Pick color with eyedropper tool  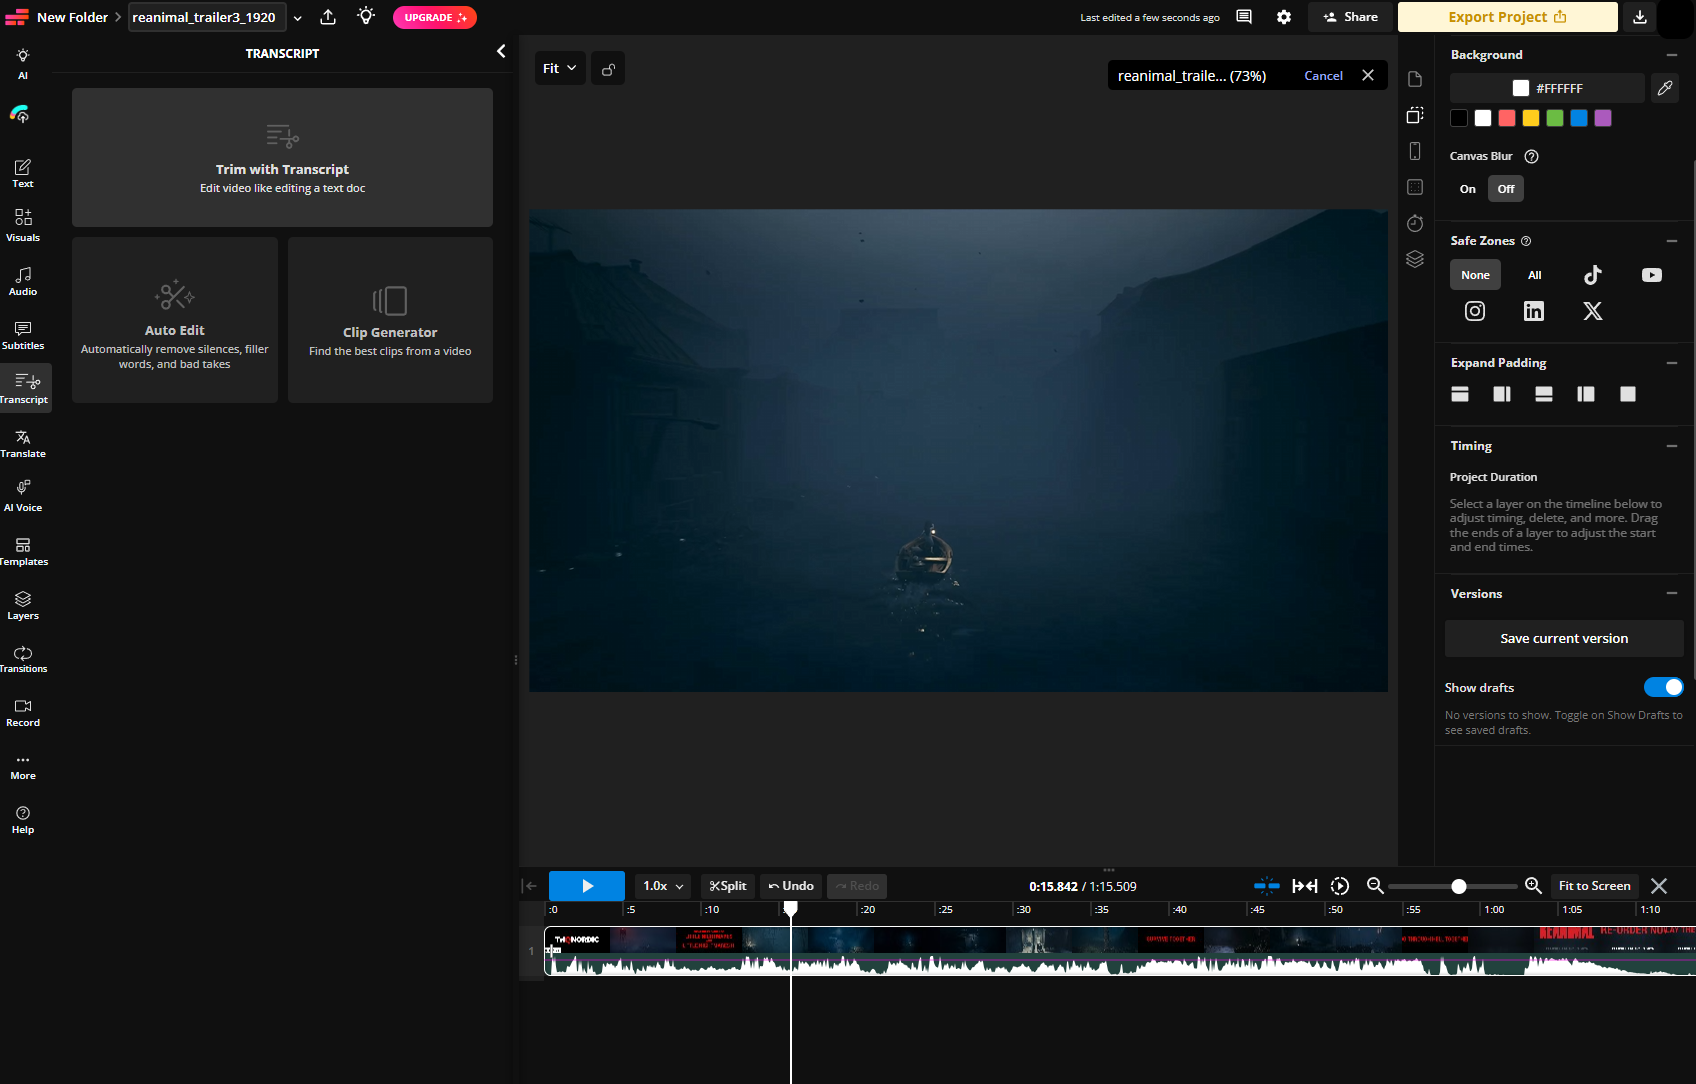click(1665, 88)
